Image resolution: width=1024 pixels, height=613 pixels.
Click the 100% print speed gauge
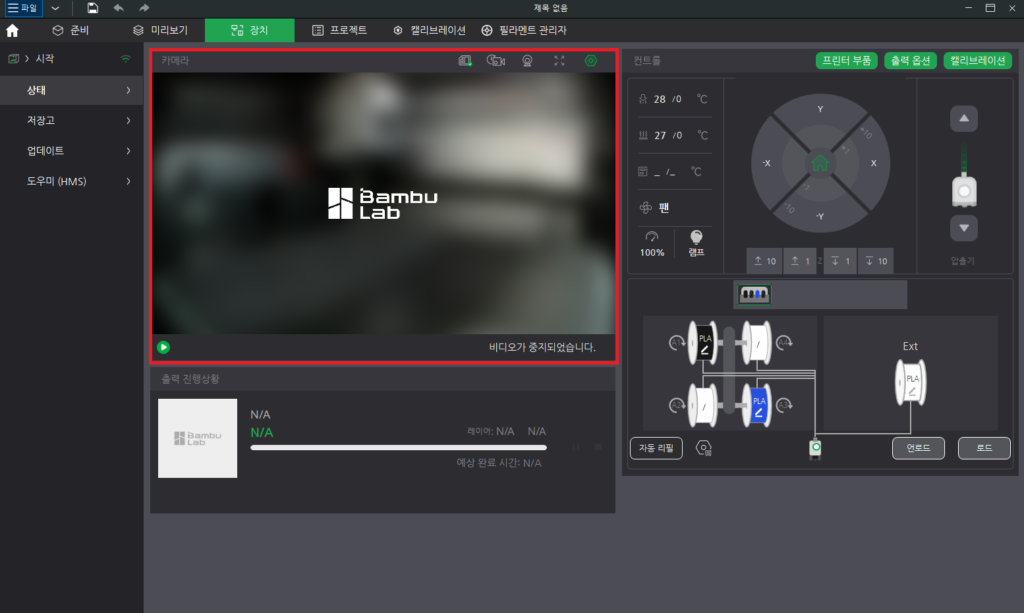point(652,244)
